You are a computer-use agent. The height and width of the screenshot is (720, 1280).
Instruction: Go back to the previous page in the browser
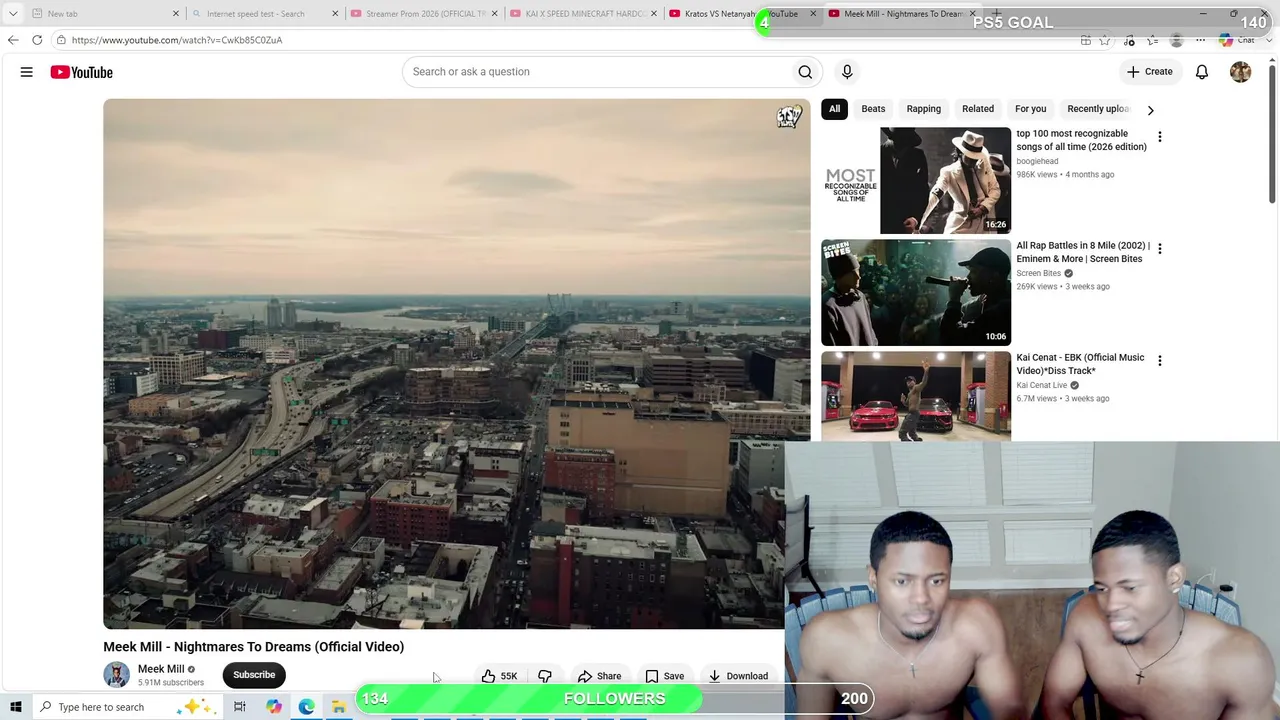tap(13, 40)
